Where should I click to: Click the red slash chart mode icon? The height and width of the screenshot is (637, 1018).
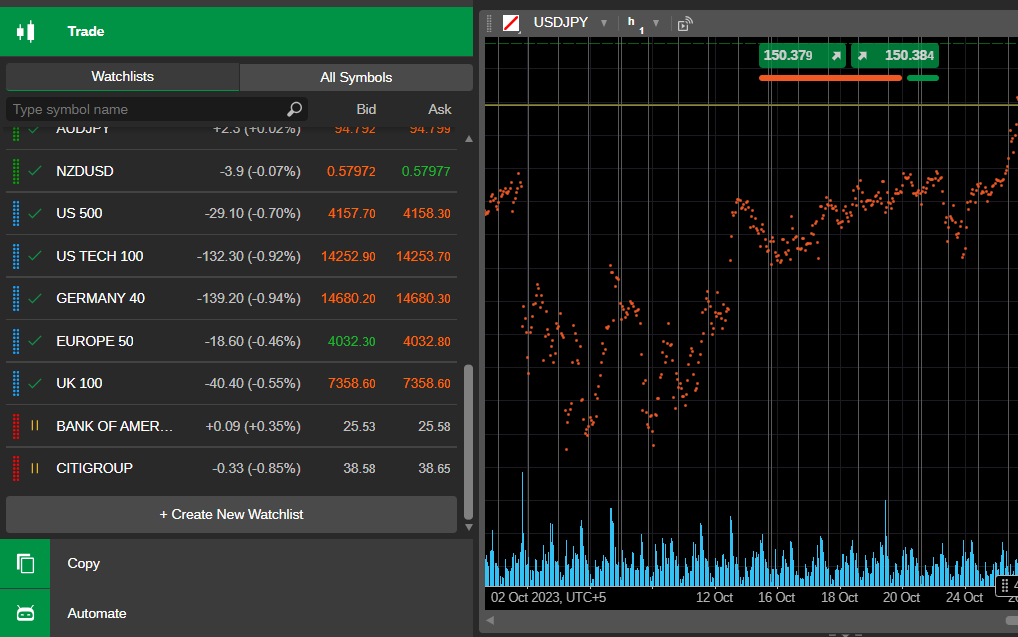511,23
